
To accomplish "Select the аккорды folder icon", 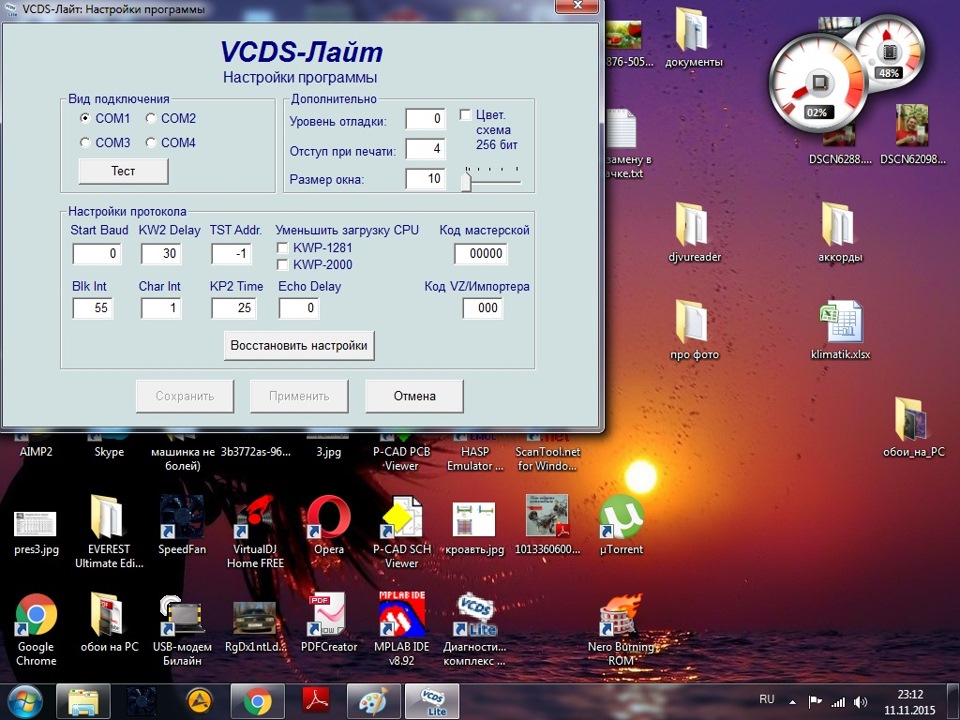I will pos(841,233).
